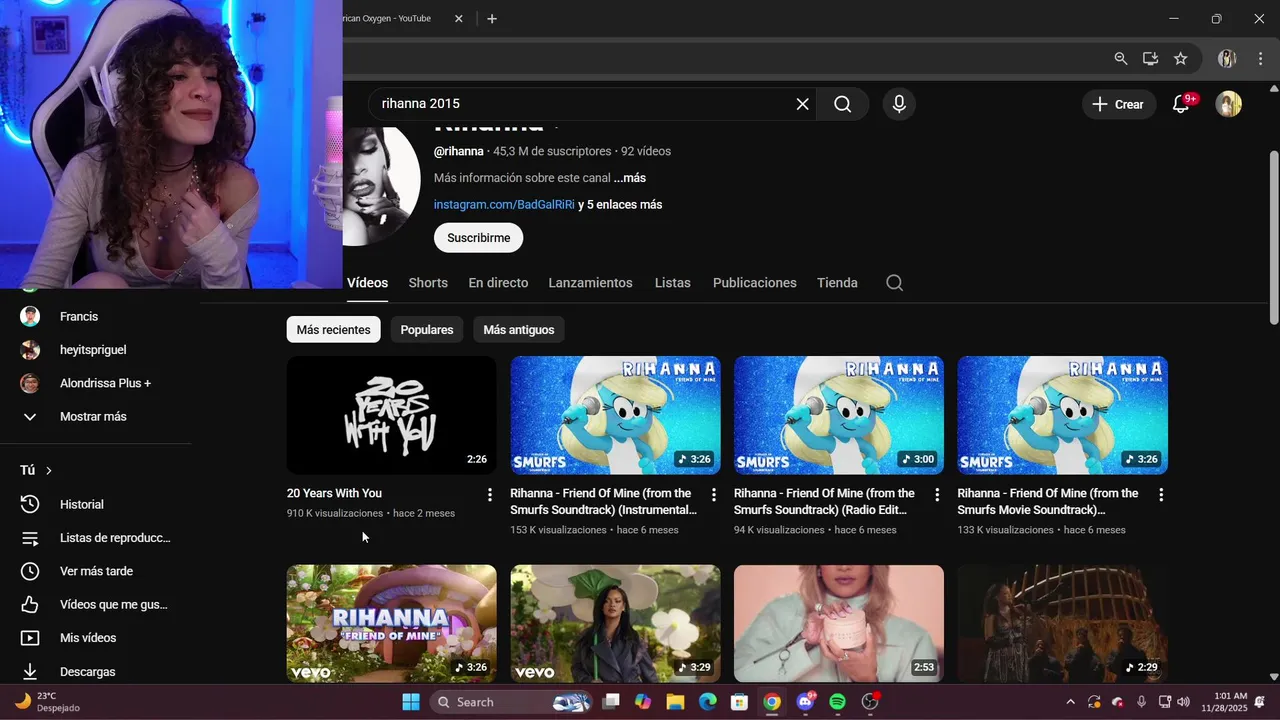
Task: Switch to the Lanzamientos tab
Action: 590,283
